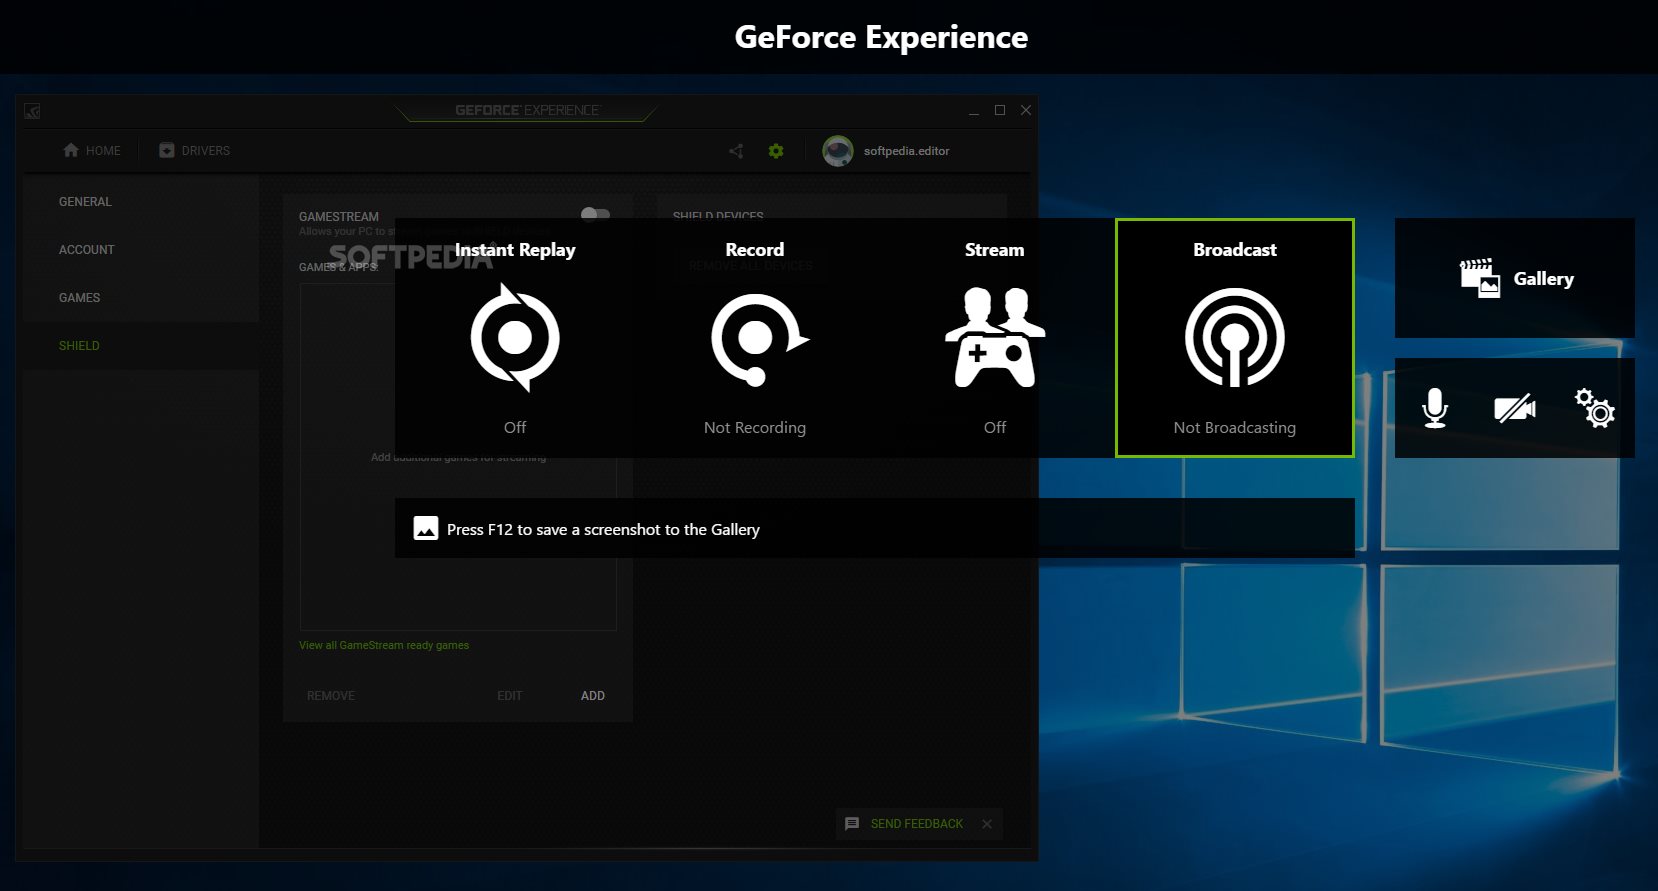
Task: Click the ADD button for games
Action: click(x=593, y=696)
